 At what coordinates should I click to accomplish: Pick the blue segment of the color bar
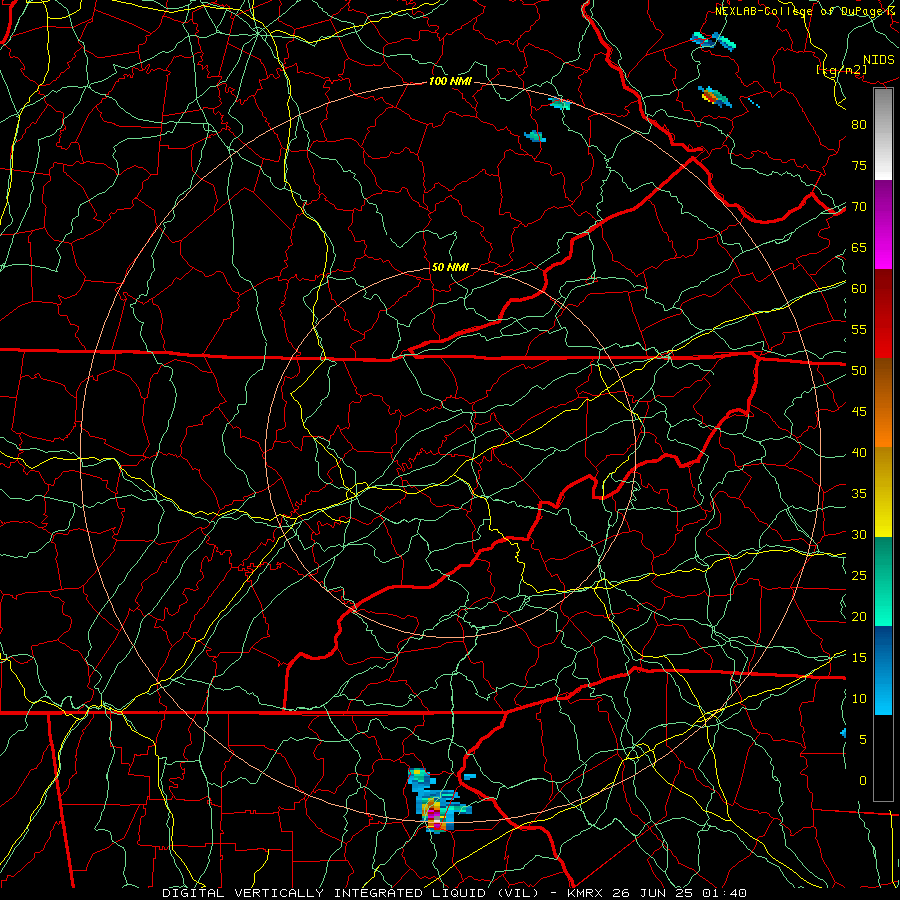883,670
